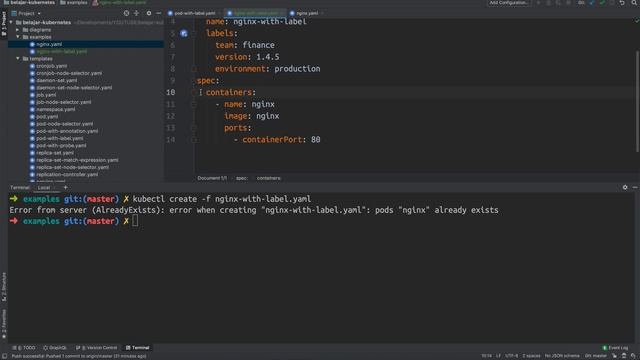
Task: Click the undo/revert arrow icon in toolbar
Action: 622,2
